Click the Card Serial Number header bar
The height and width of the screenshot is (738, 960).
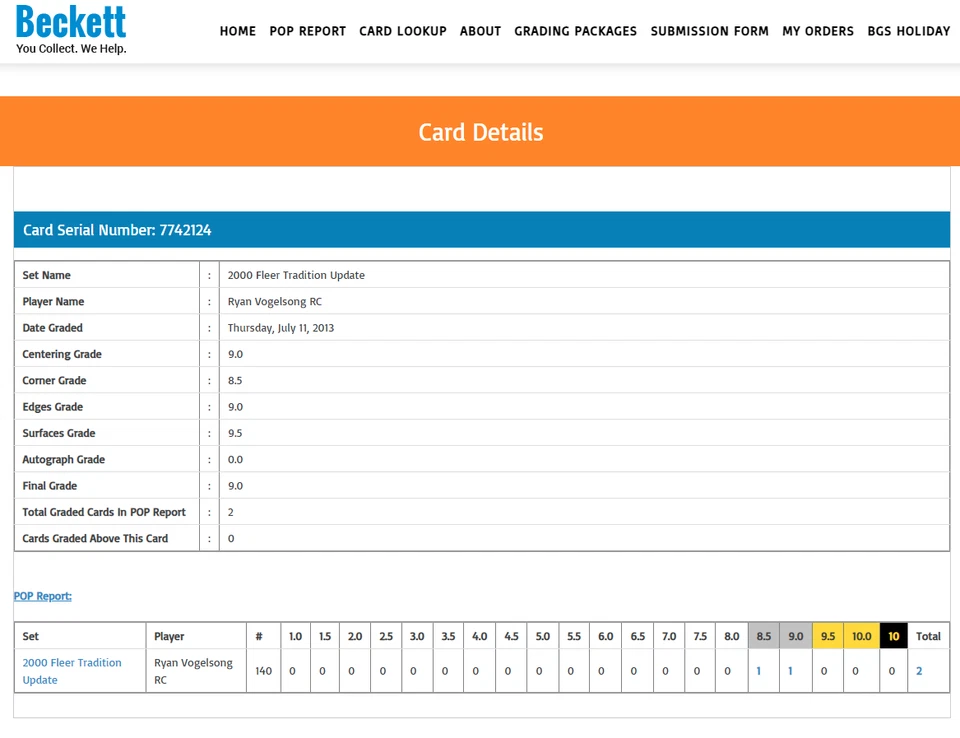click(x=482, y=230)
